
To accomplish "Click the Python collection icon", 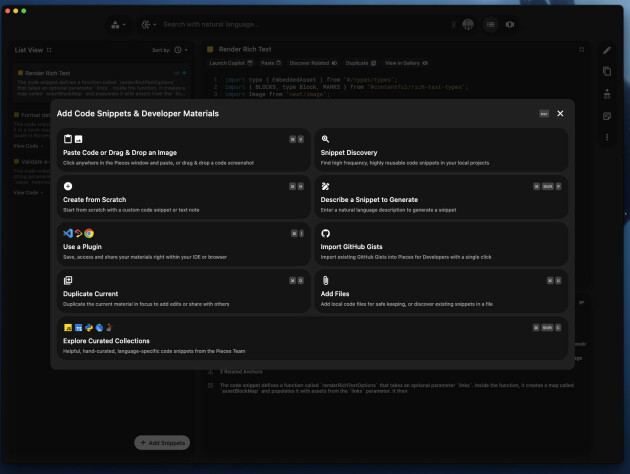I will click(89, 327).
